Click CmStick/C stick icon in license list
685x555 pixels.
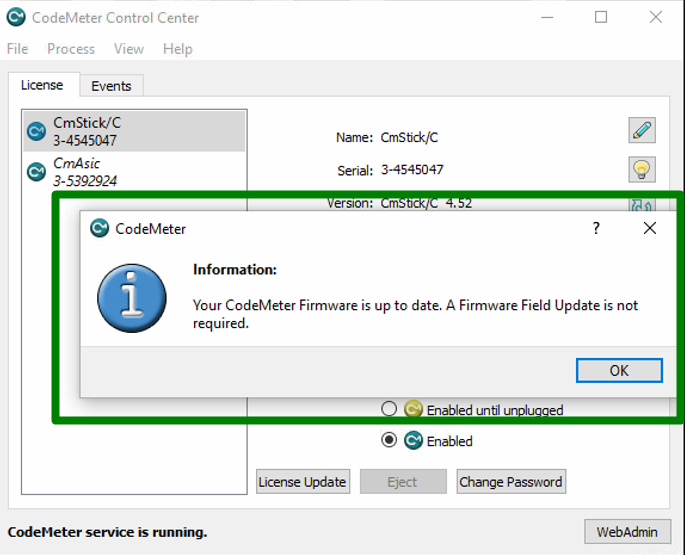tap(36, 131)
